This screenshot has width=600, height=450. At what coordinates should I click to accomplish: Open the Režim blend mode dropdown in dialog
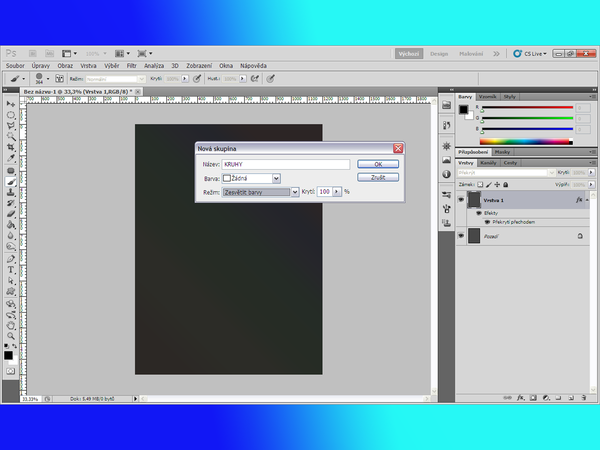(295, 191)
